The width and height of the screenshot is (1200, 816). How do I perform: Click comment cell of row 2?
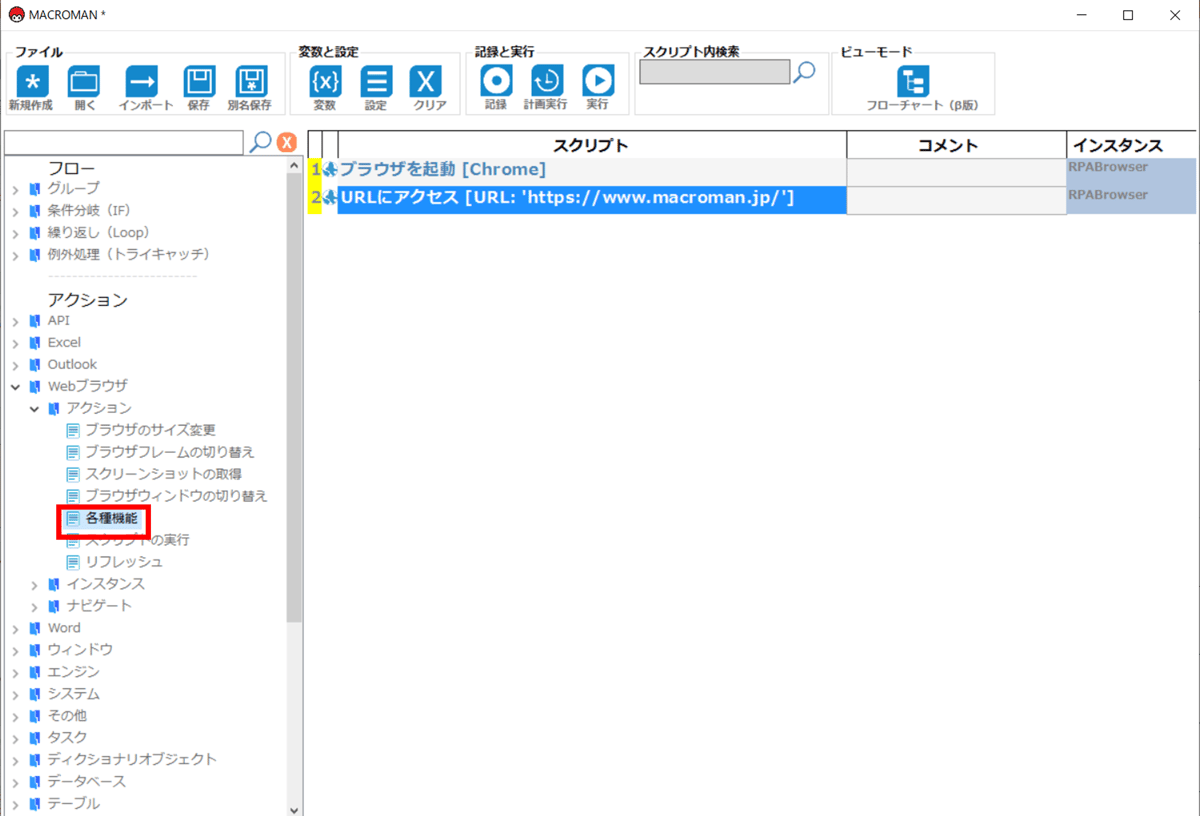[957, 200]
